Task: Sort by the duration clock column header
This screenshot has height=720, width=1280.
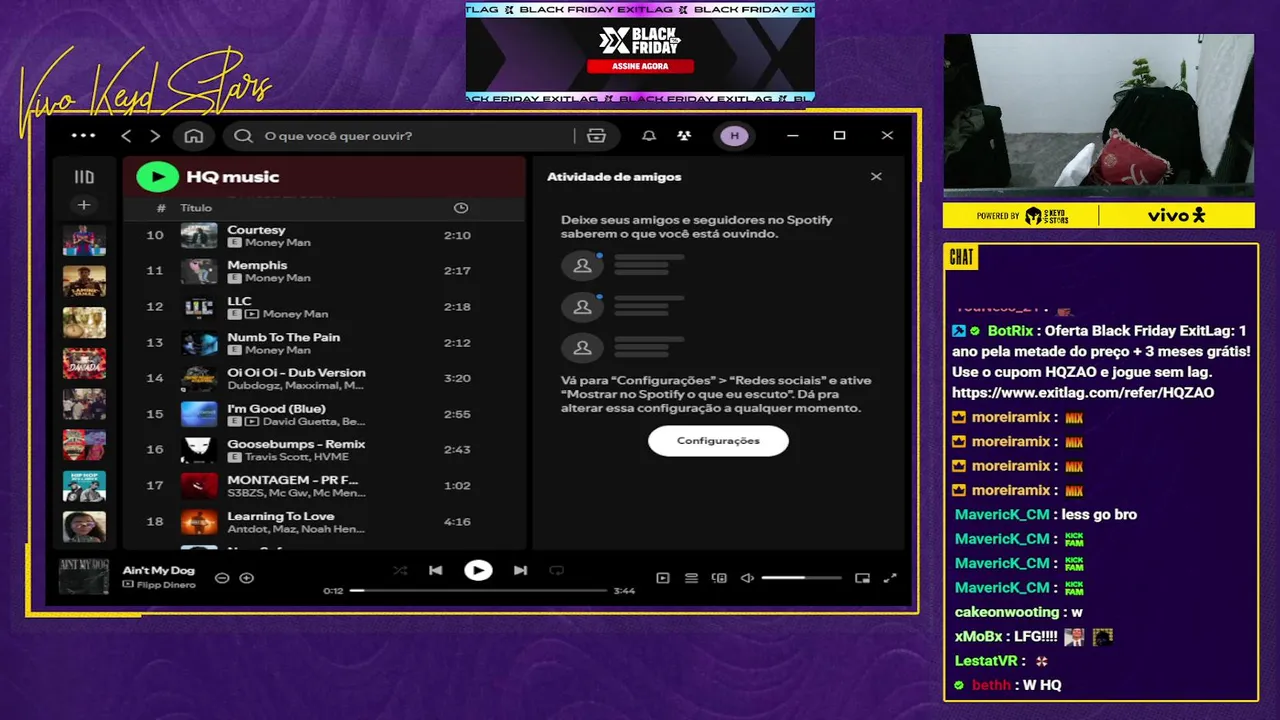Action: point(461,208)
